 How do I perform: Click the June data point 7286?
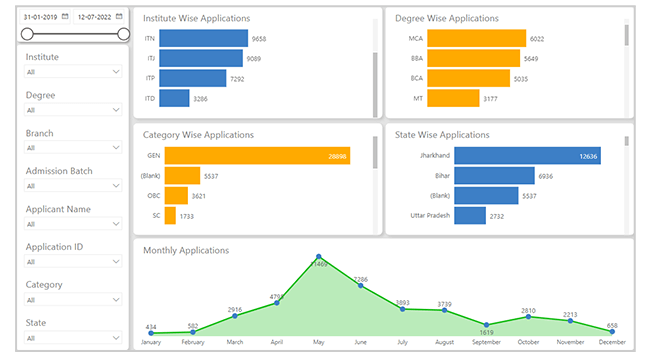[360, 286]
